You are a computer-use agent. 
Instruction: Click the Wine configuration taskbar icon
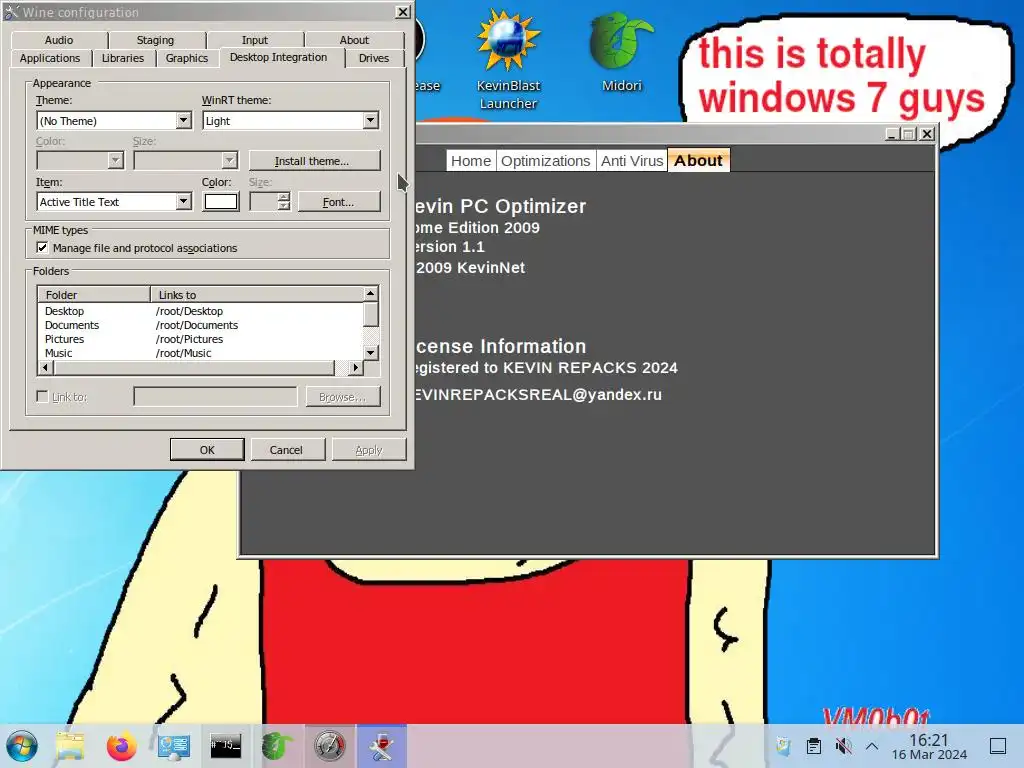(381, 746)
